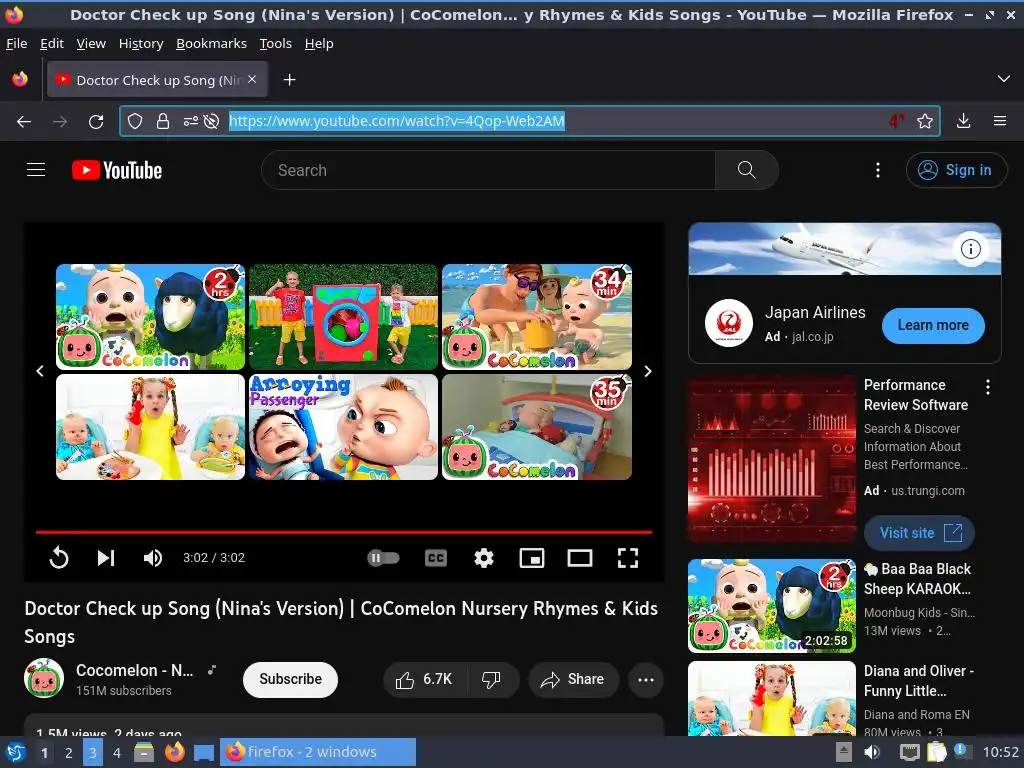Open Cocomelon channel avatar
This screenshot has height=768, width=1024.
click(x=44, y=679)
